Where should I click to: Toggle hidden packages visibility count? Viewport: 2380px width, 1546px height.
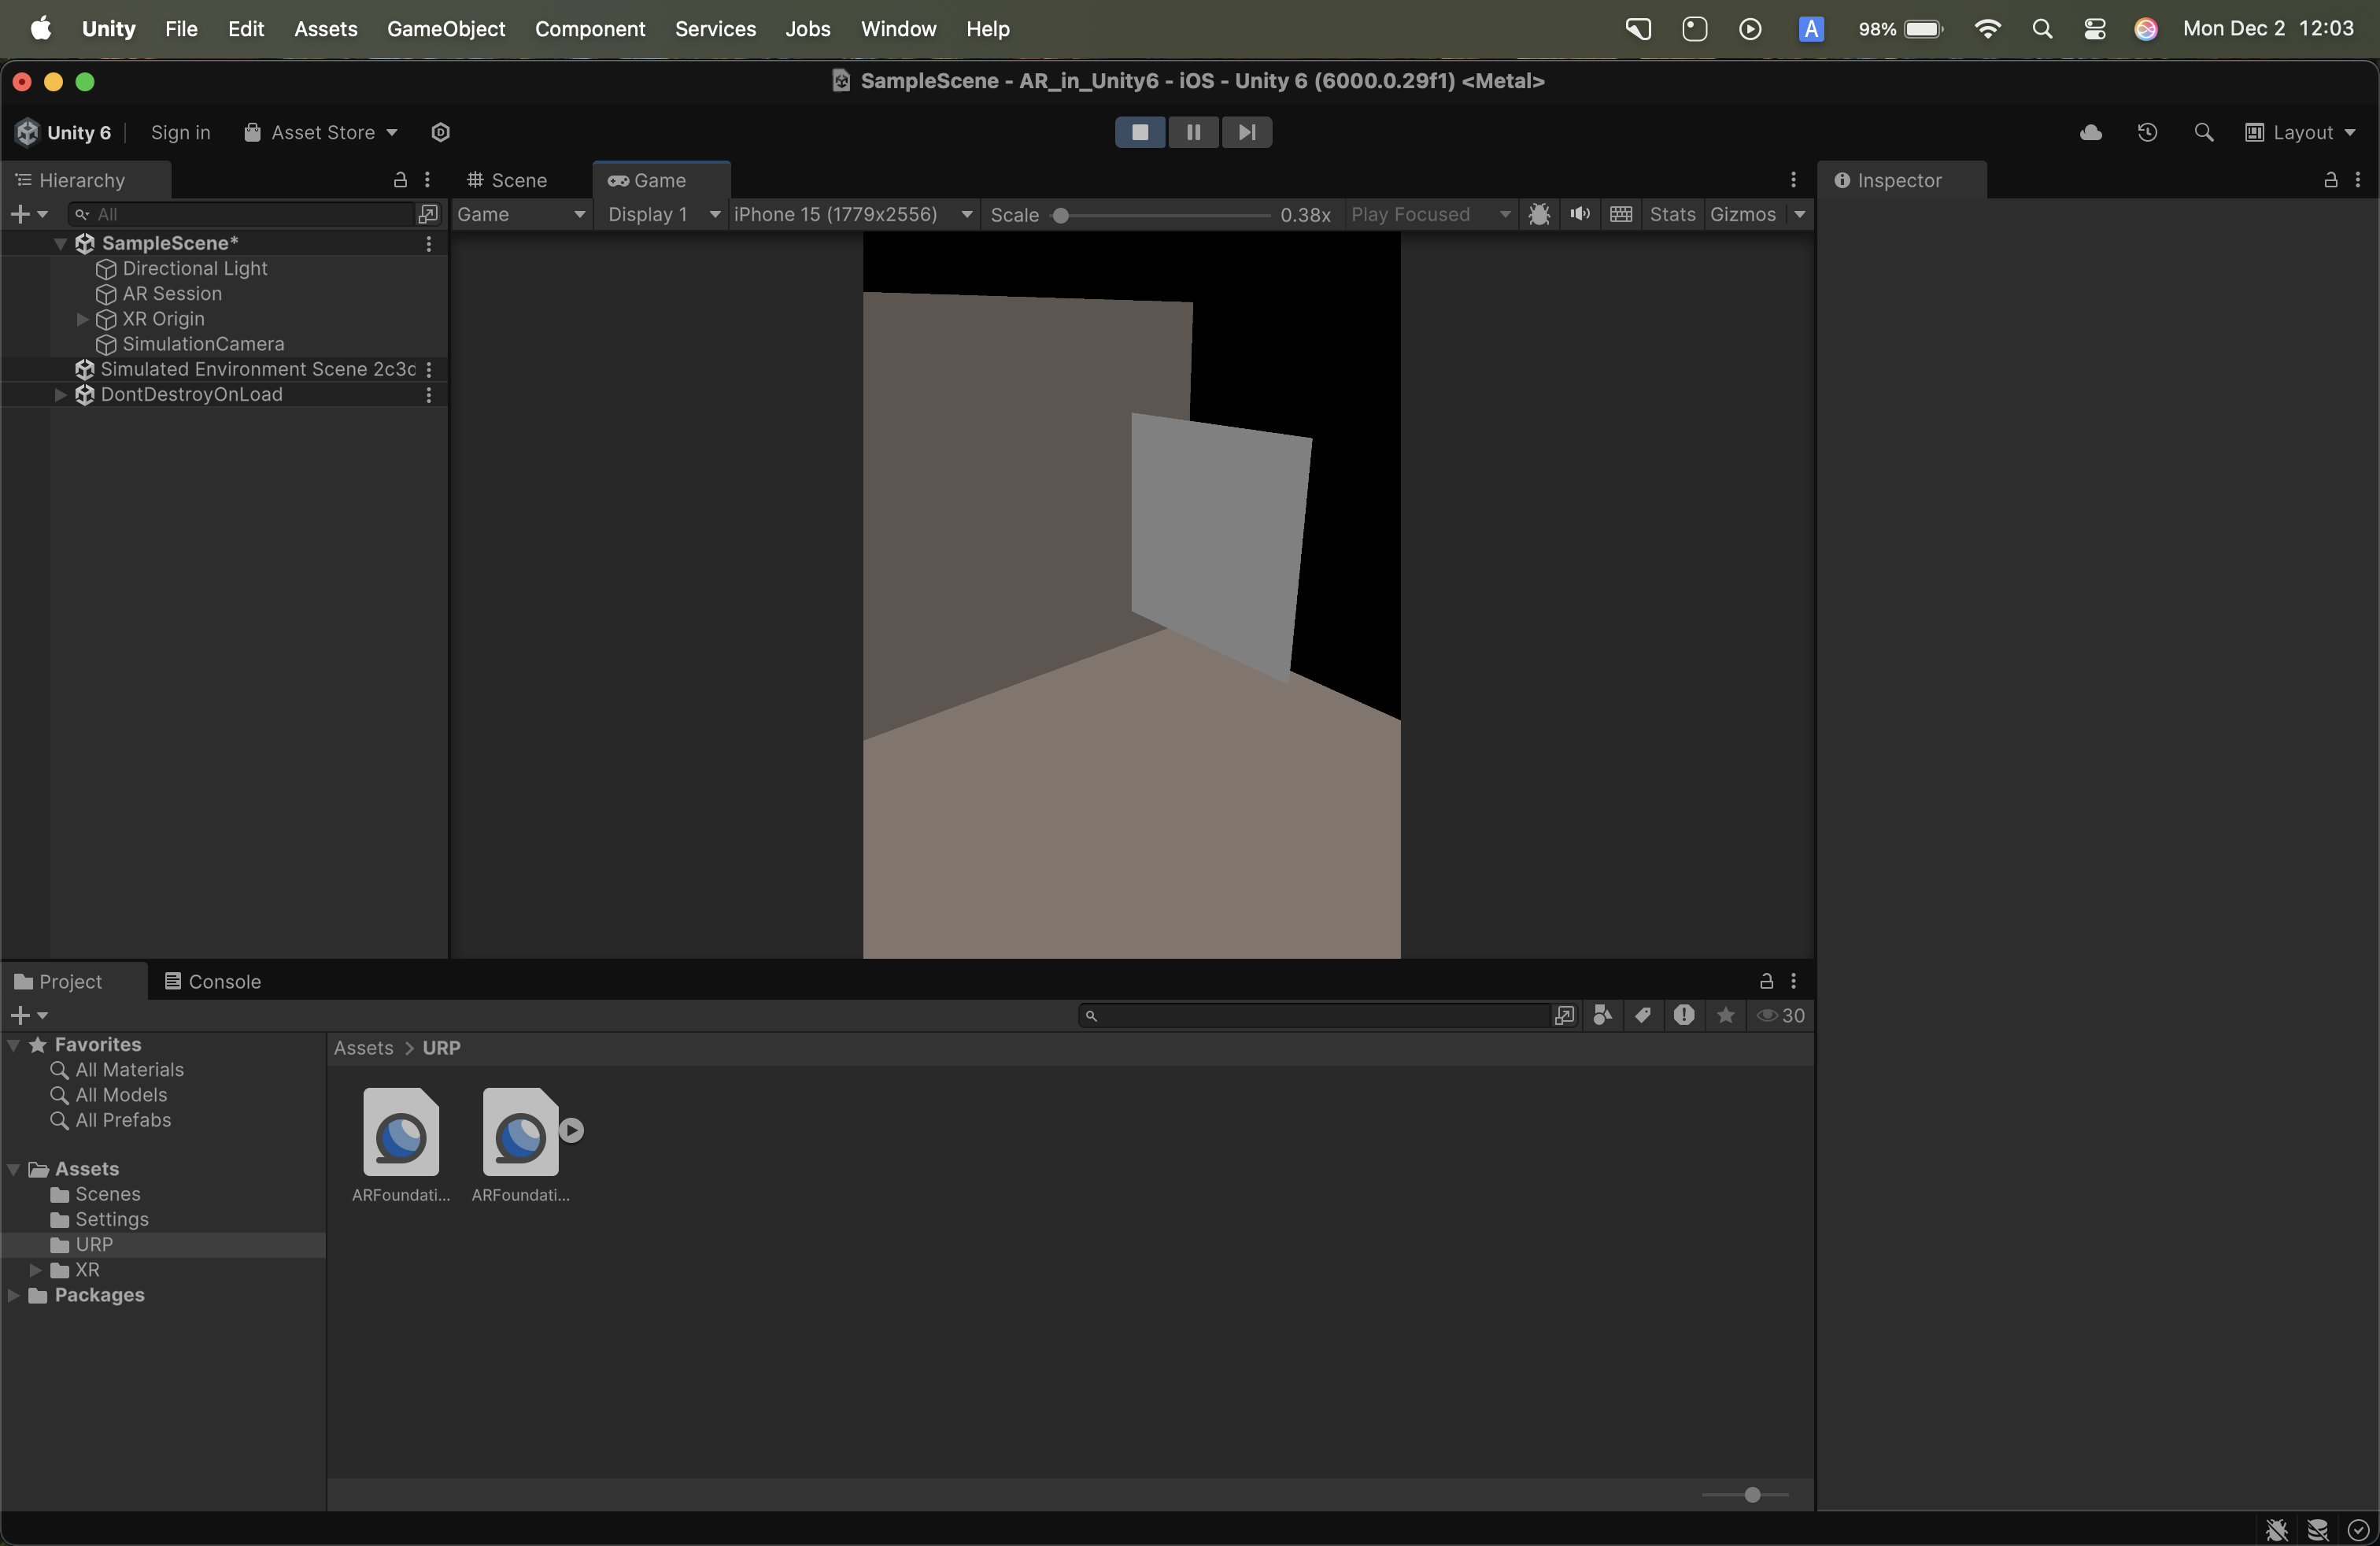1781,1015
